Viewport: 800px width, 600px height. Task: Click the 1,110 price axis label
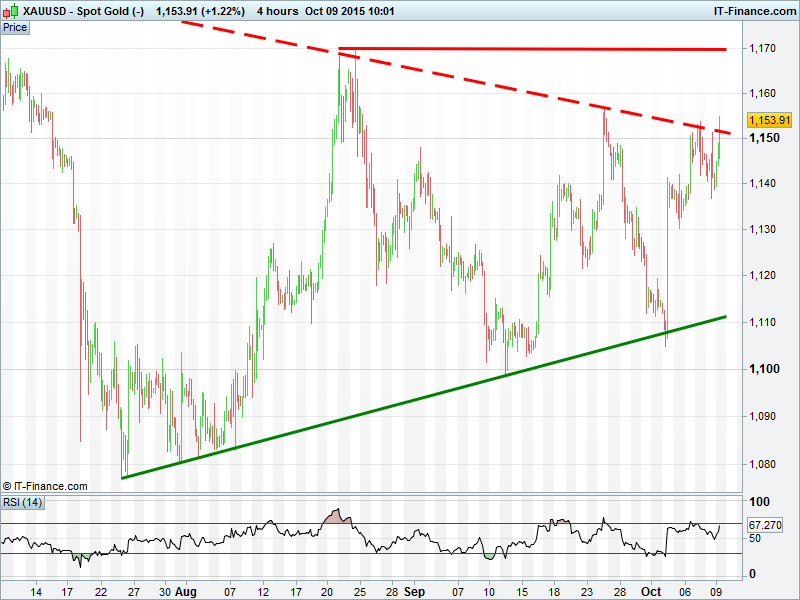coord(762,322)
